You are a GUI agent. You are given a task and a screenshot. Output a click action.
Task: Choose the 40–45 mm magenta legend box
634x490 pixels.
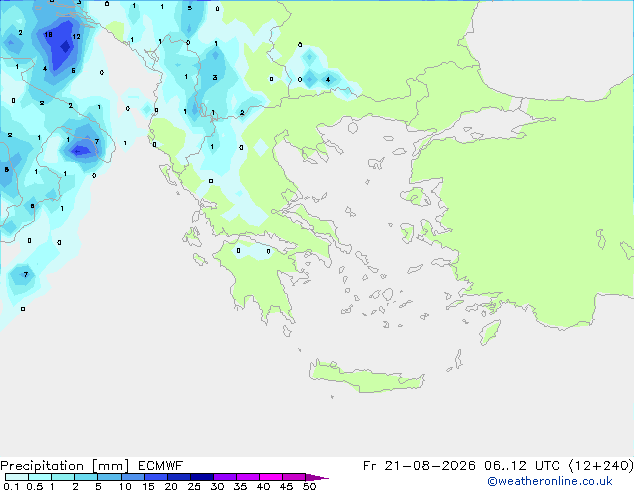point(271,477)
